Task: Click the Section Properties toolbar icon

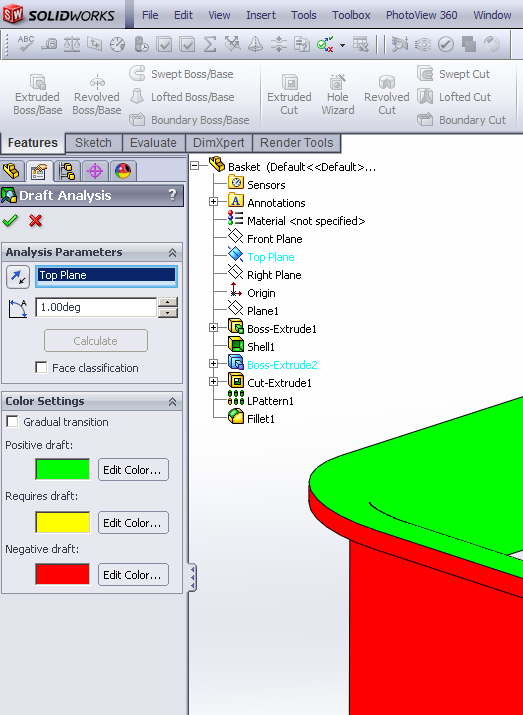Action: pos(94,44)
